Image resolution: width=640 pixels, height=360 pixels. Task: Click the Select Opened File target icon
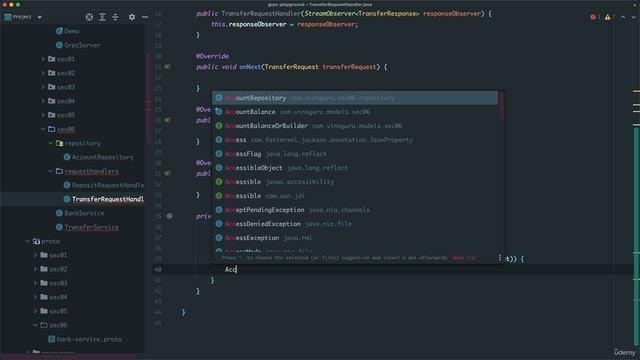point(89,17)
